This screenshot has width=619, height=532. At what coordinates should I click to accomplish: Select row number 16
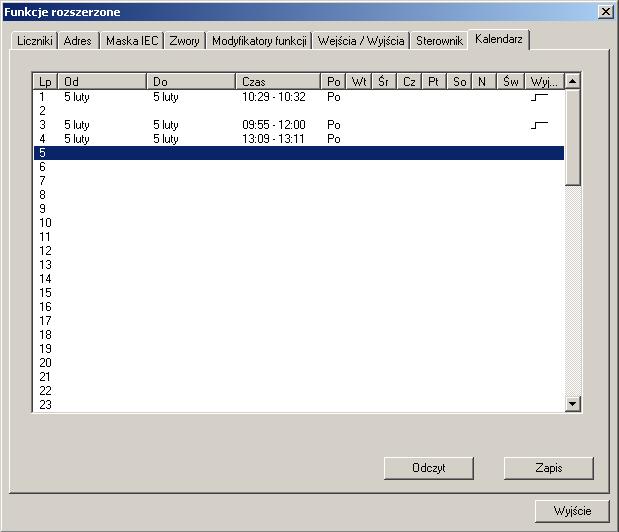click(299, 307)
